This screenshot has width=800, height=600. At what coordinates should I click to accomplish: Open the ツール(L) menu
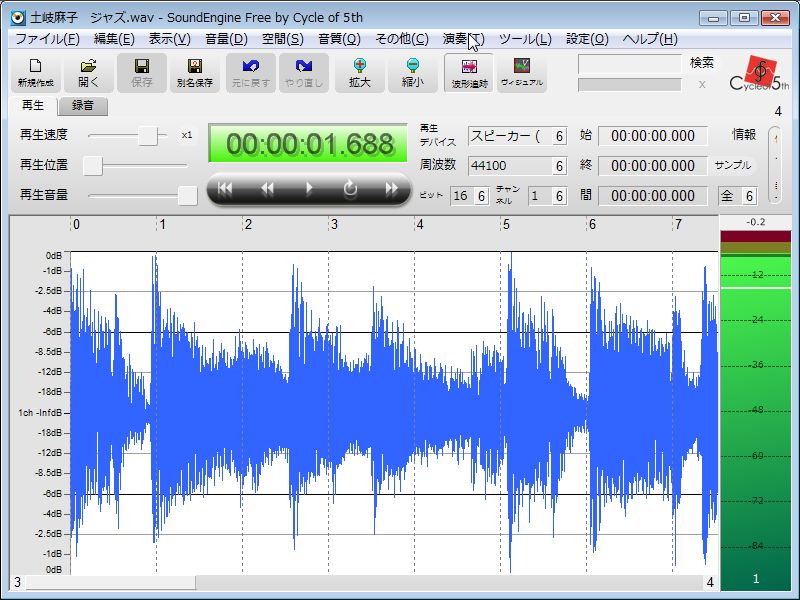525,39
